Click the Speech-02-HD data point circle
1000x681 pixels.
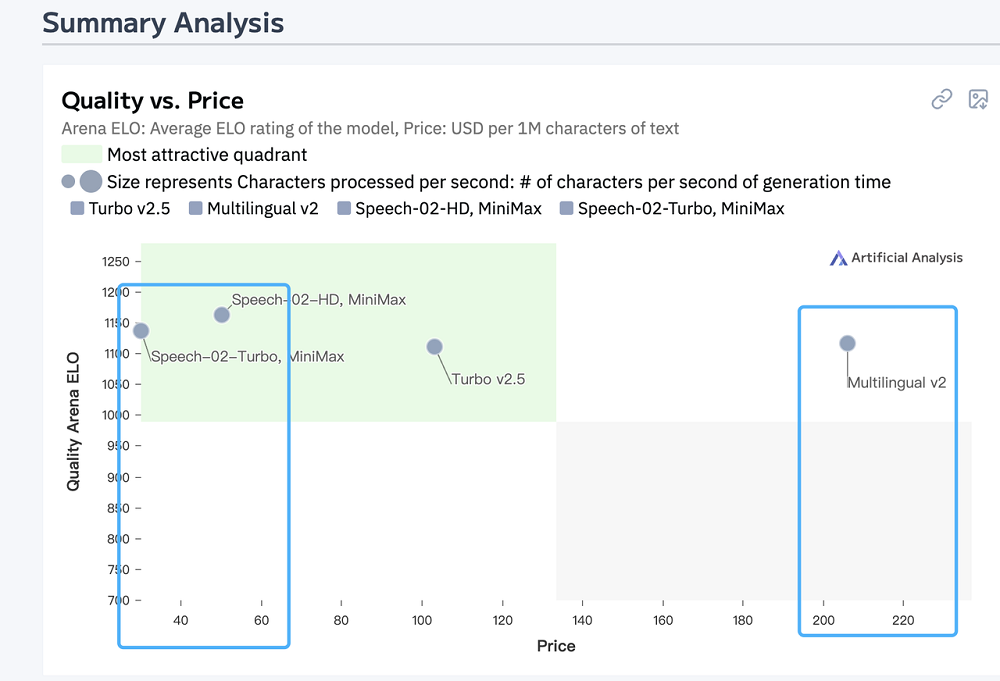tap(222, 315)
